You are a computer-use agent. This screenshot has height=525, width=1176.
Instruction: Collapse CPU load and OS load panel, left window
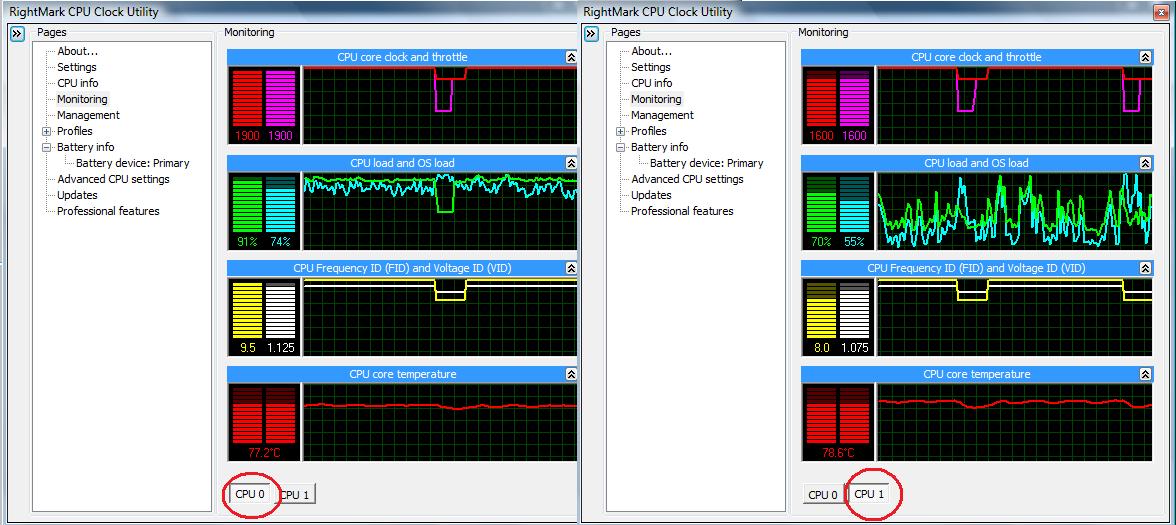571,163
